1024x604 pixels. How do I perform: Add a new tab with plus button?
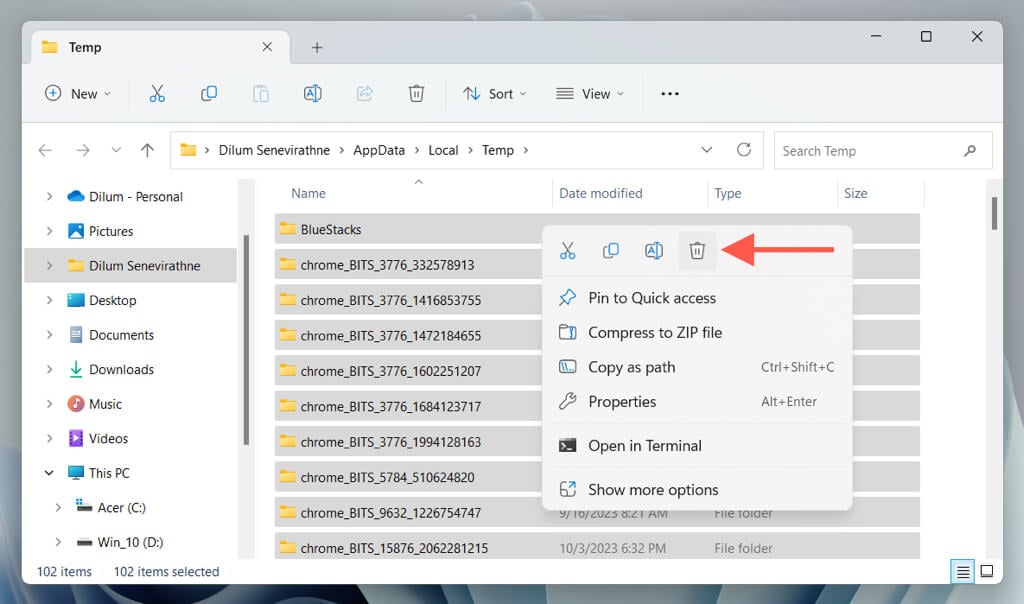pyautogui.click(x=317, y=47)
